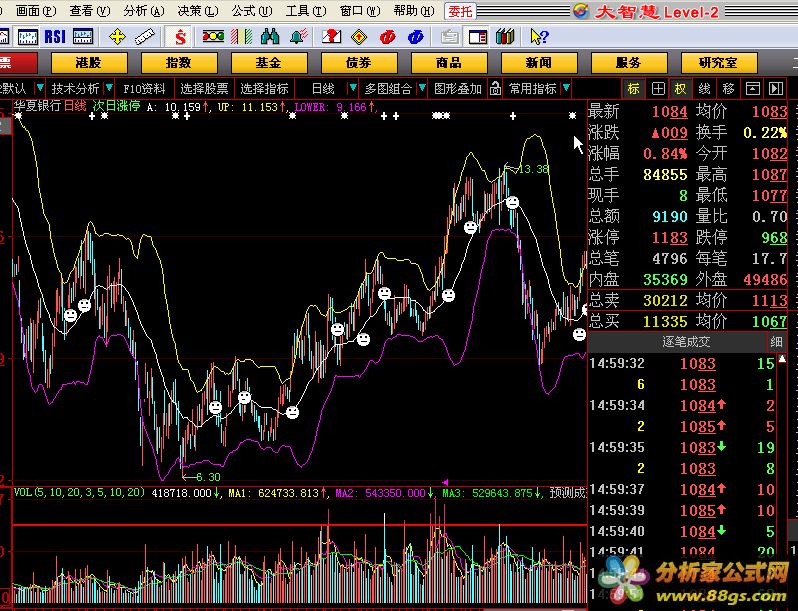Click the 6.30 low price label
Image resolution: width=798 pixels, height=611 pixels.
coord(208,477)
